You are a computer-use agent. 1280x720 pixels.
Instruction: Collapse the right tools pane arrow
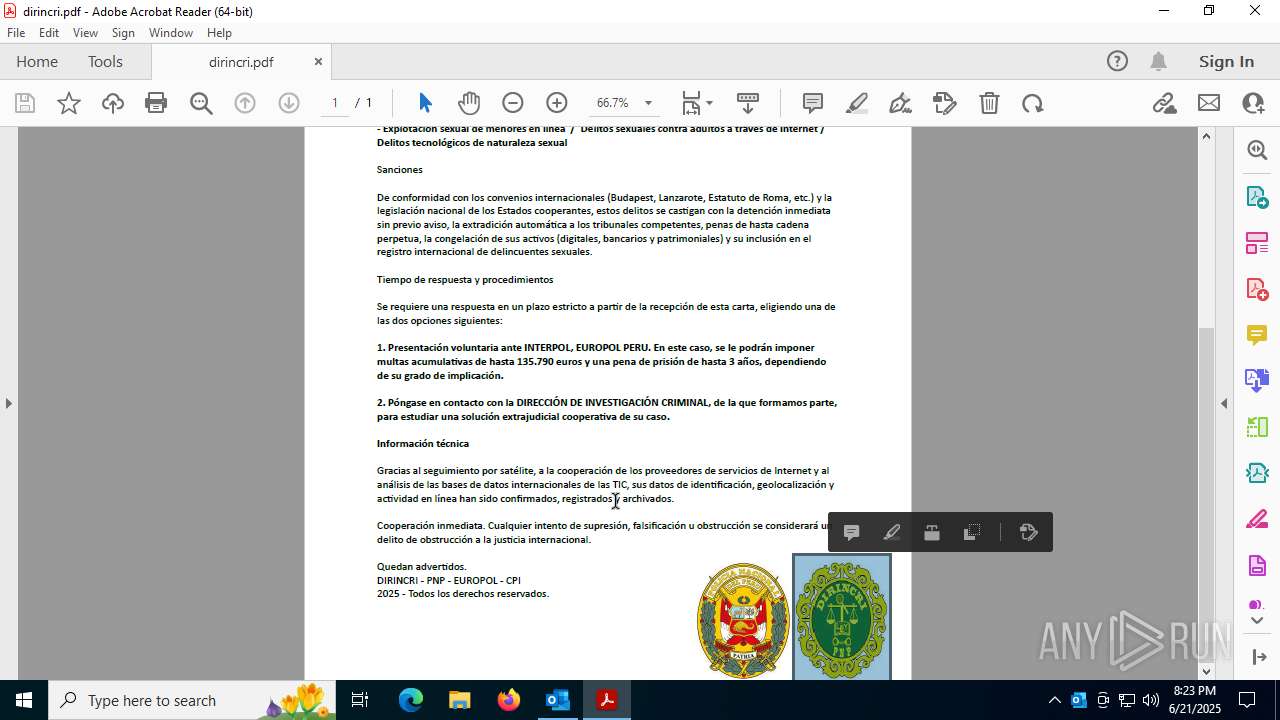[x=1224, y=403]
